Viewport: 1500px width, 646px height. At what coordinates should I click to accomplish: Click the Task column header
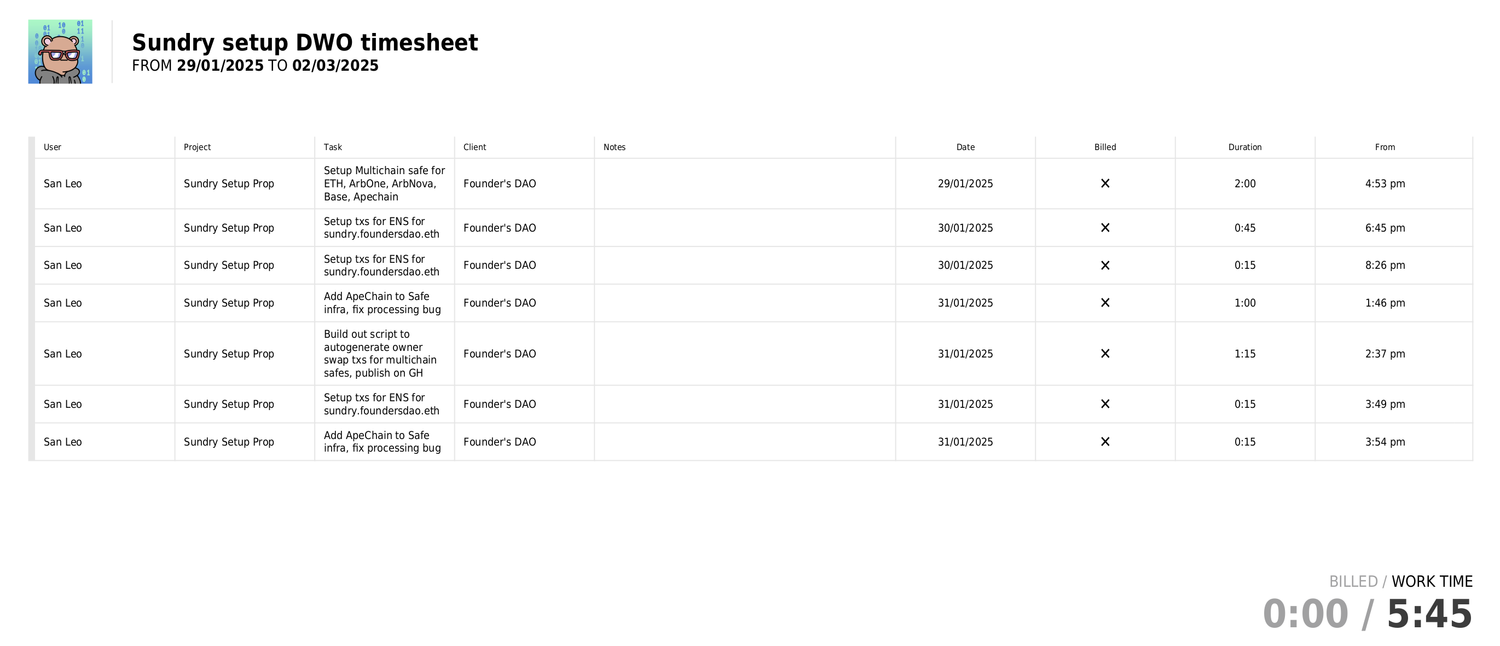pyautogui.click(x=333, y=147)
